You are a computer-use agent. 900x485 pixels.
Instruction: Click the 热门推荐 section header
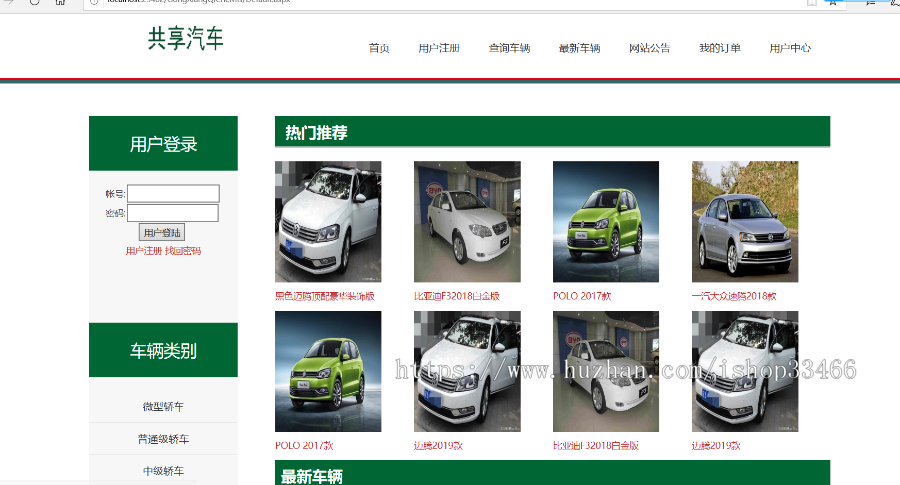pyautogui.click(x=552, y=131)
